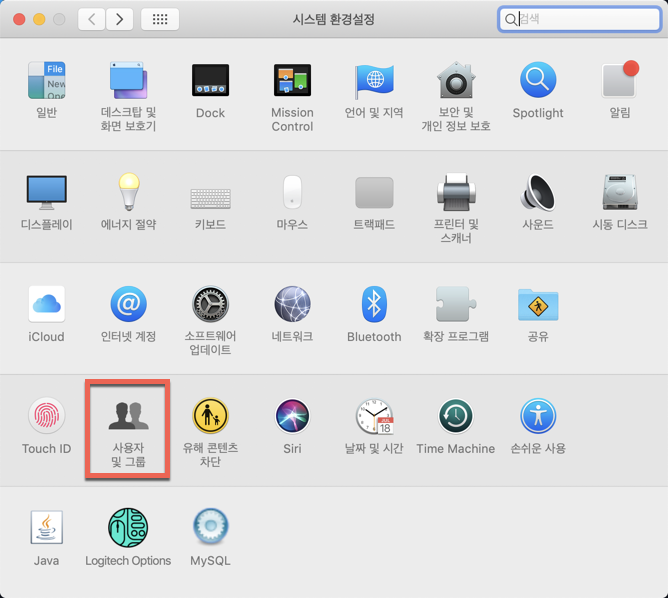
Task: Show all preferences with grid button
Action: pyautogui.click(x=160, y=19)
